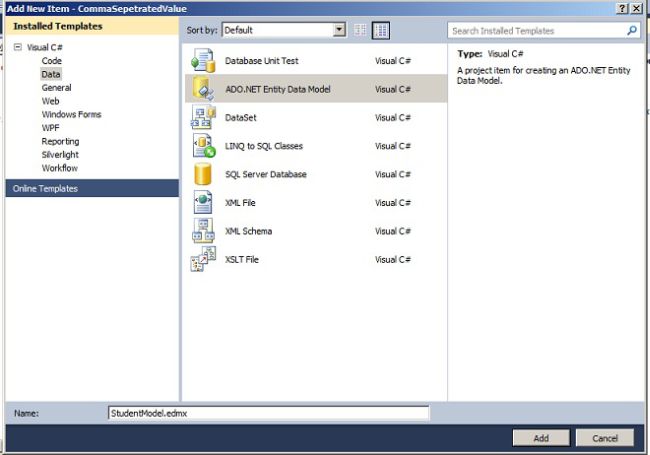Select the Reporting category

coord(60,141)
